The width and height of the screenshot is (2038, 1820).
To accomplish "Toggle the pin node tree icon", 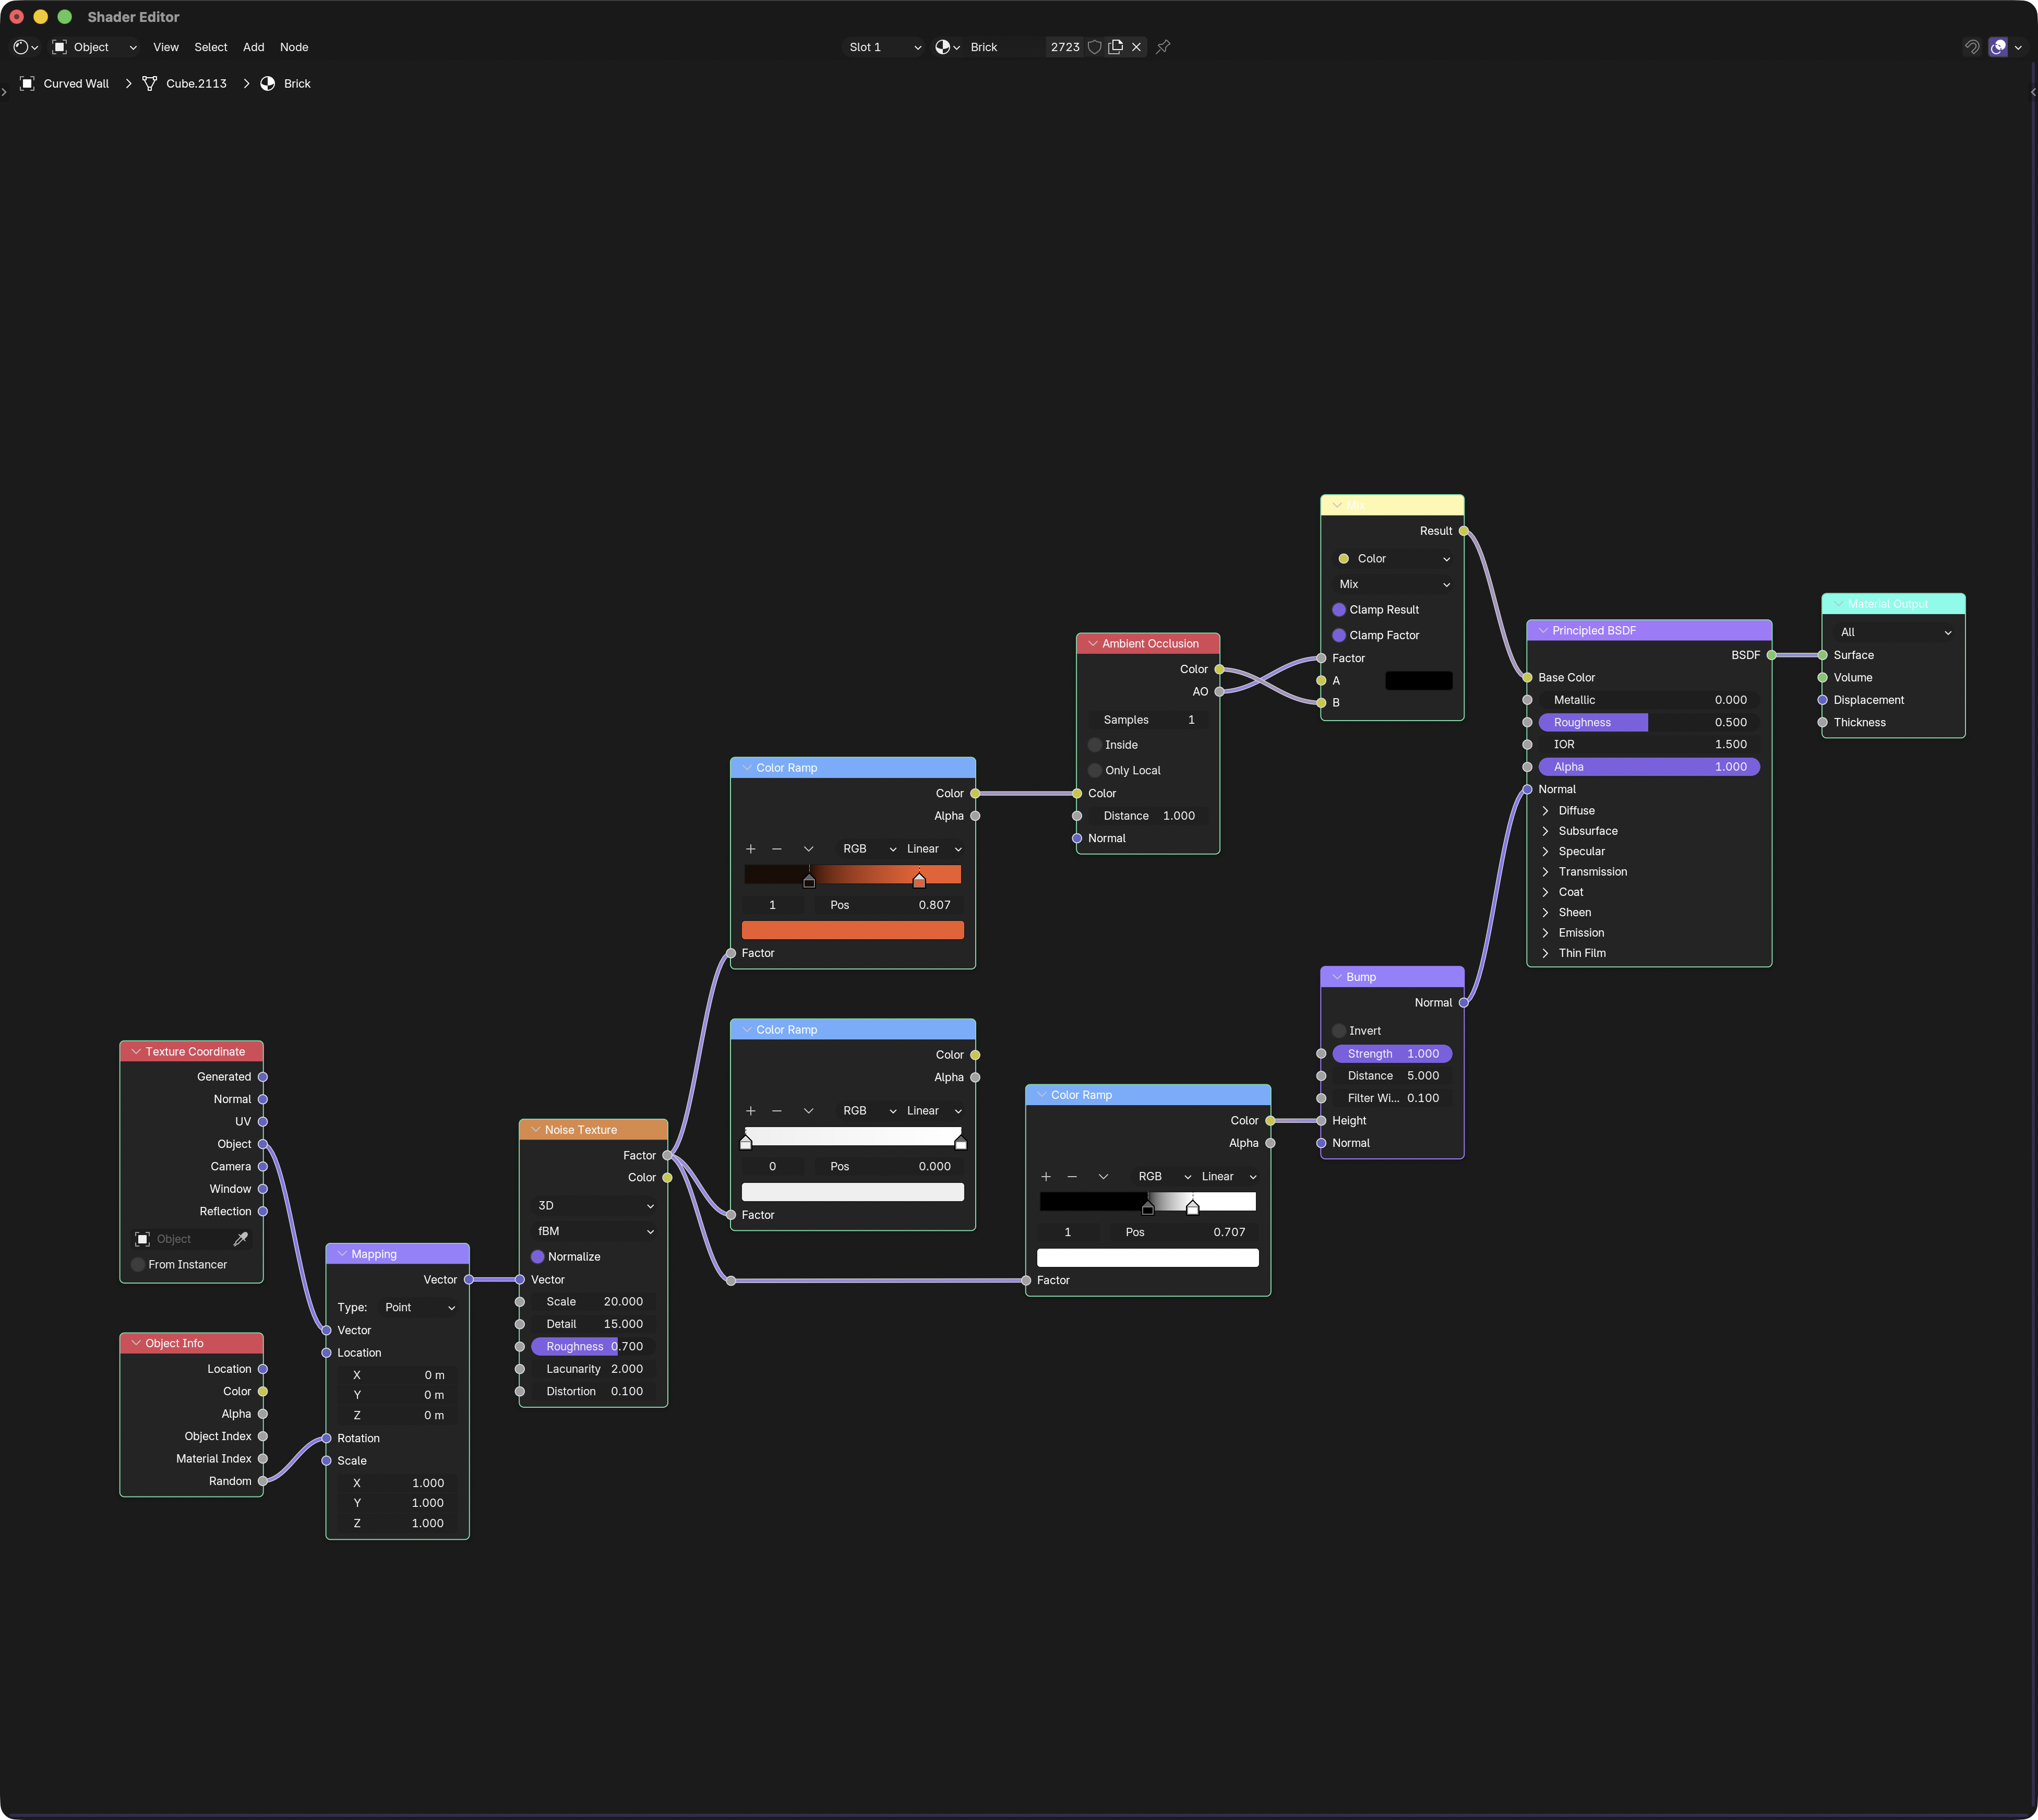I will coord(1163,47).
